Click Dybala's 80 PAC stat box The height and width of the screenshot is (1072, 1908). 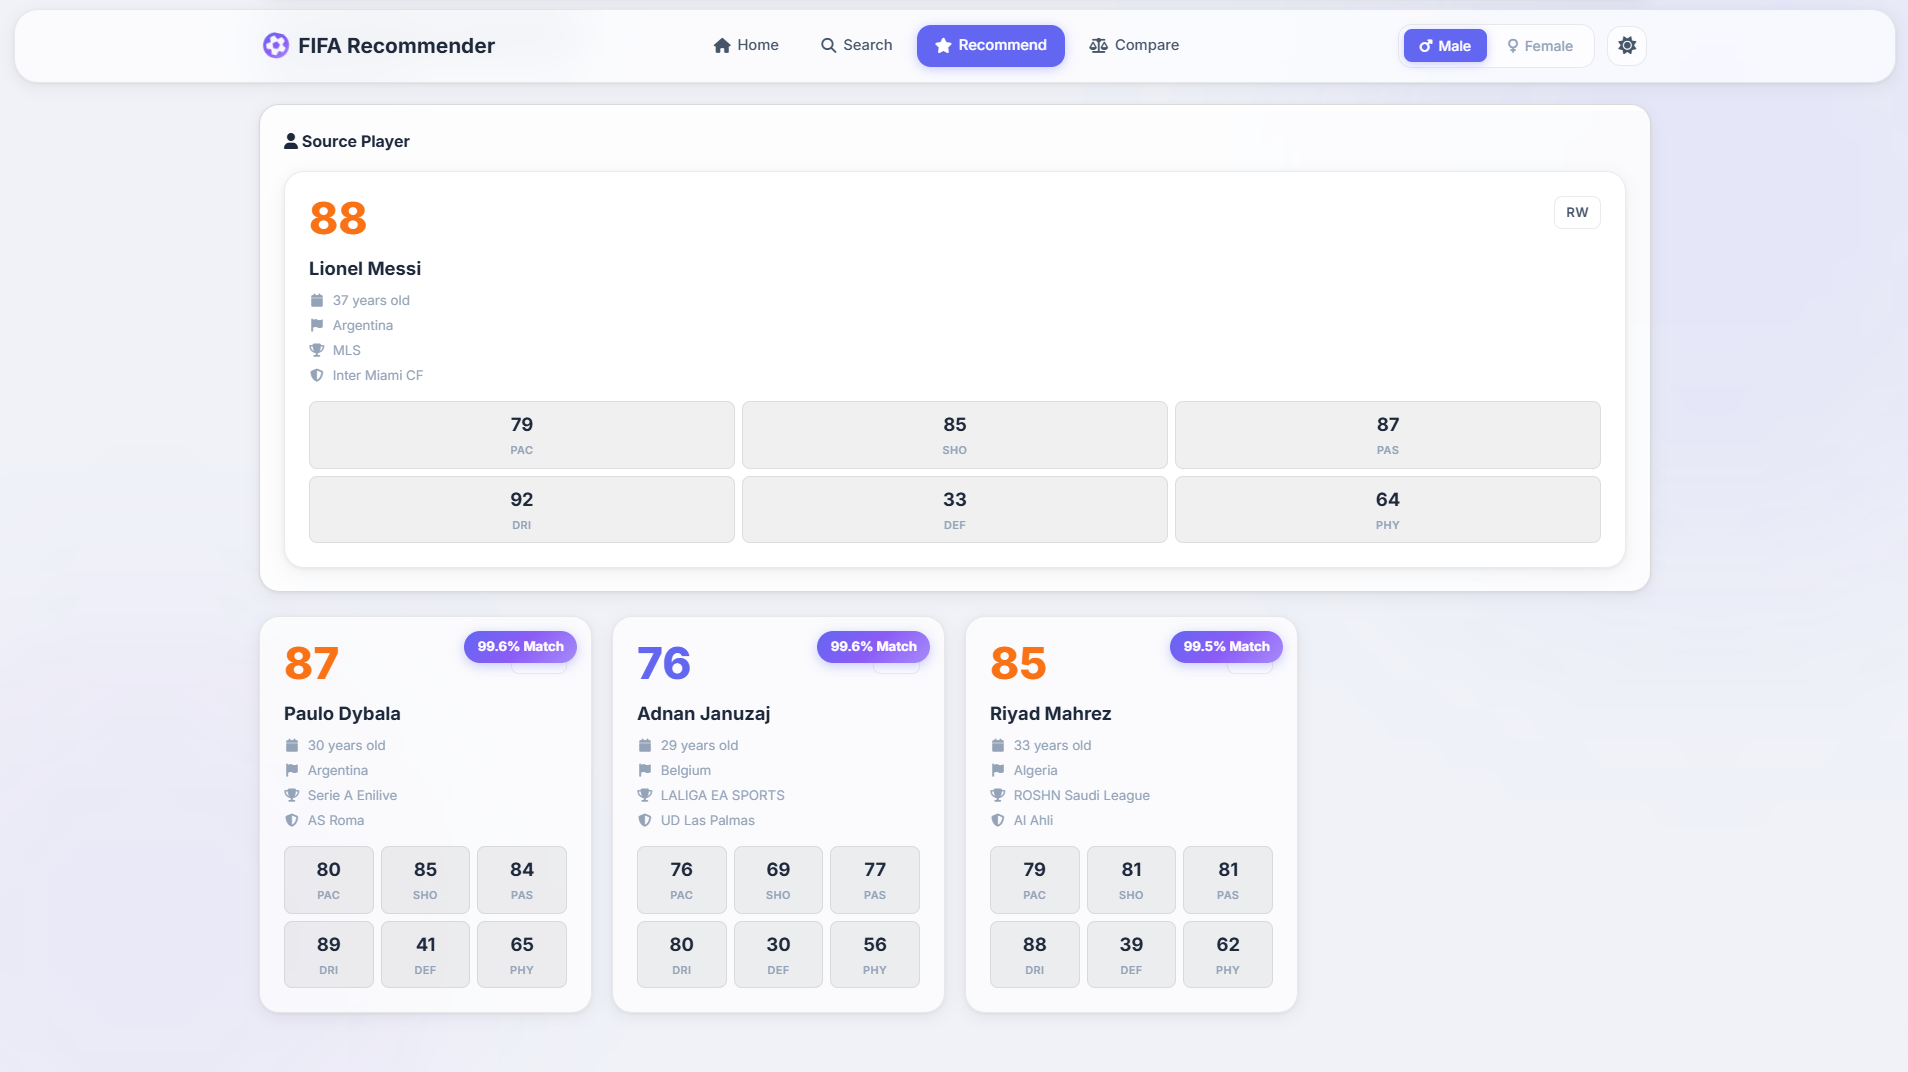329,880
